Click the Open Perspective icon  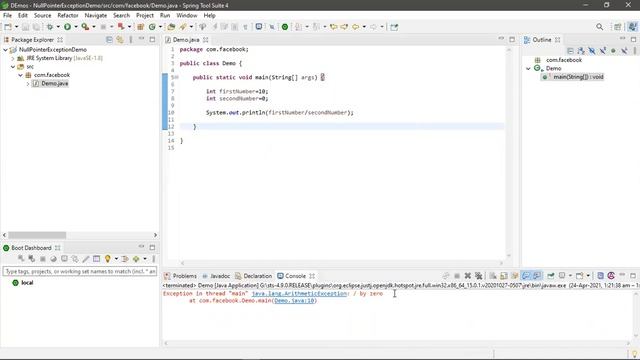click(x=618, y=27)
